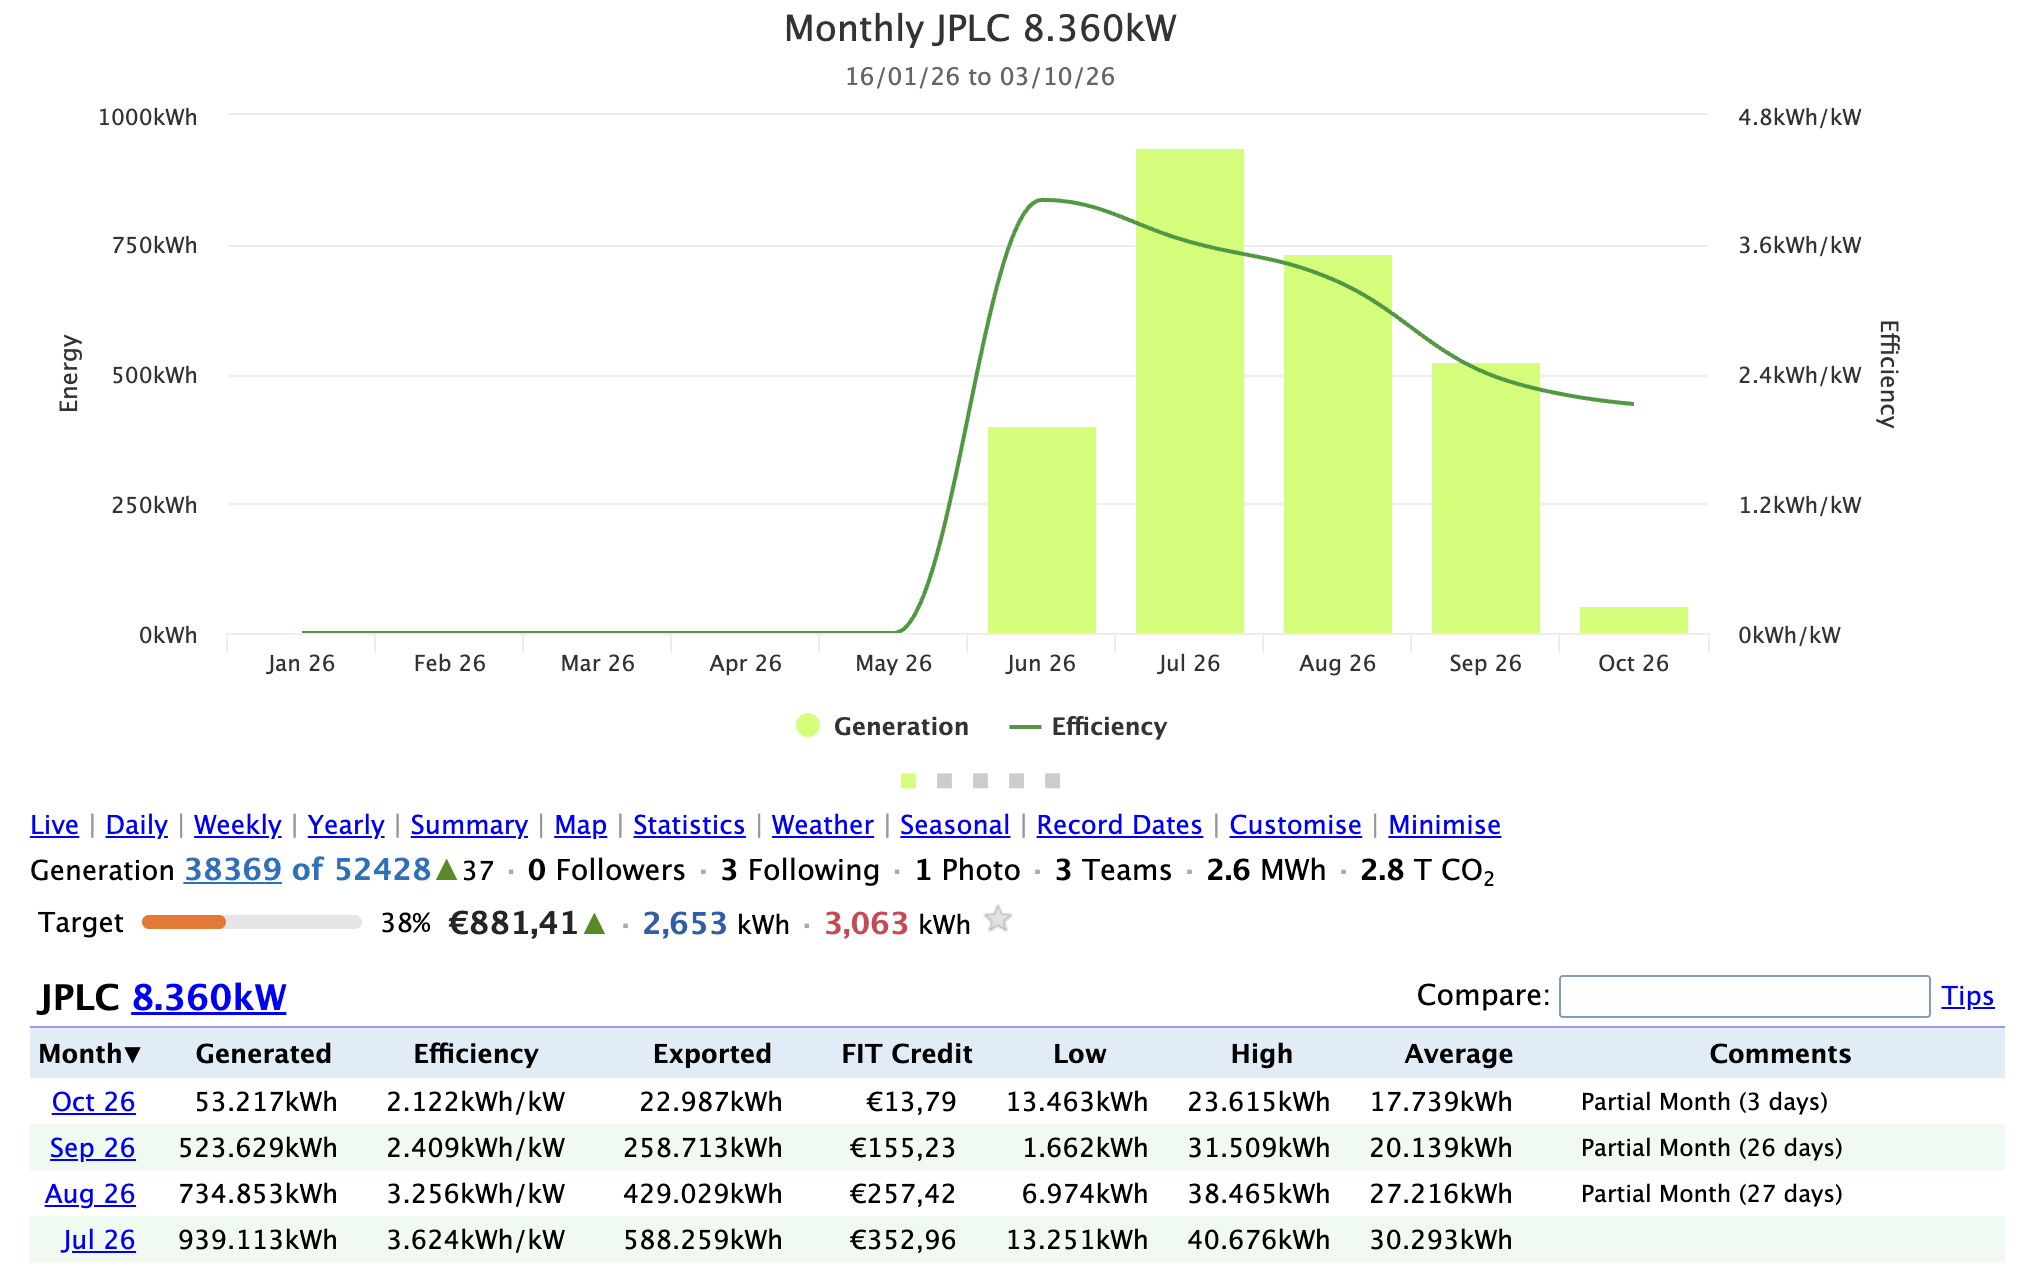Click 'Partial Month (26 days)' comment
The width and height of the screenshot is (2020, 1266).
point(1712,1147)
